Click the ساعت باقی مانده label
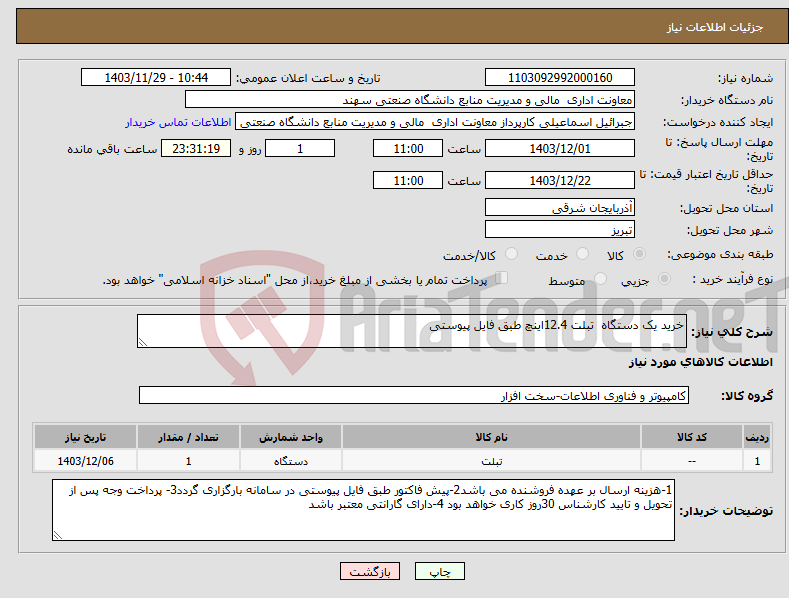The image size is (789, 598). (x=112, y=150)
